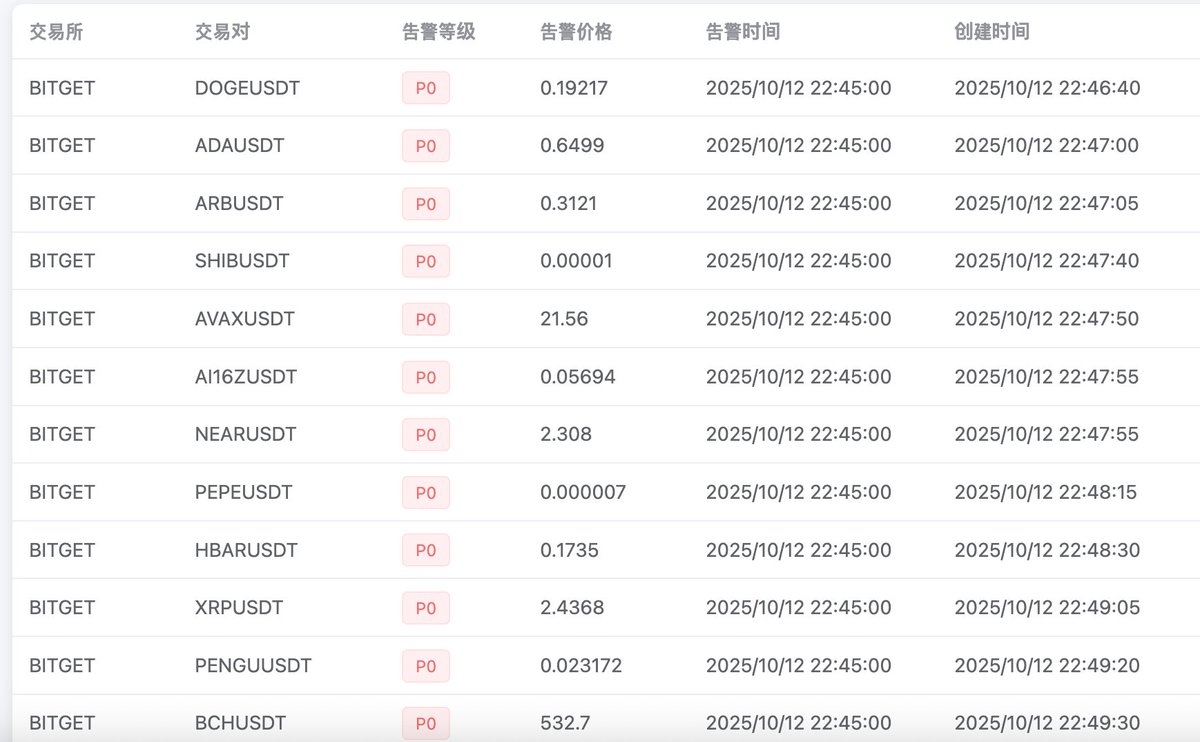Click alert price 0.000007
Viewport: 1200px width, 742px height.
coord(583,493)
